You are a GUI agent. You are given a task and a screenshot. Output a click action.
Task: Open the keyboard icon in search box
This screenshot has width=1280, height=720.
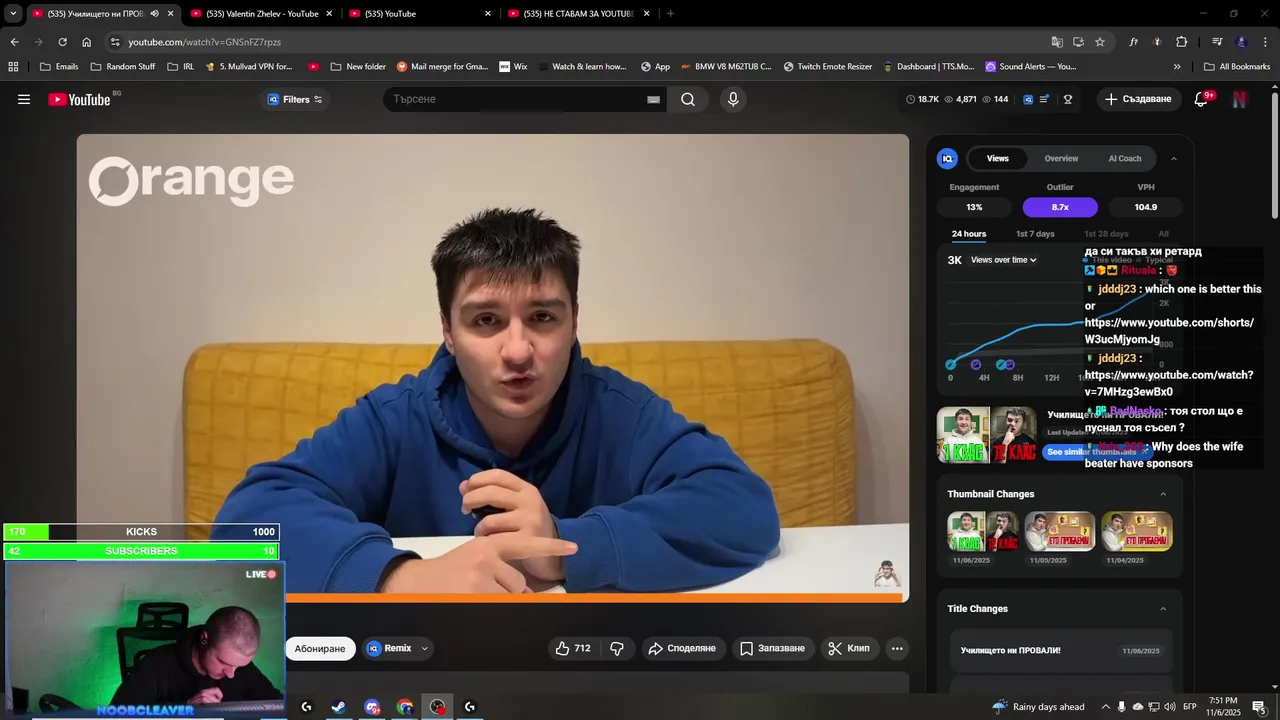(653, 99)
